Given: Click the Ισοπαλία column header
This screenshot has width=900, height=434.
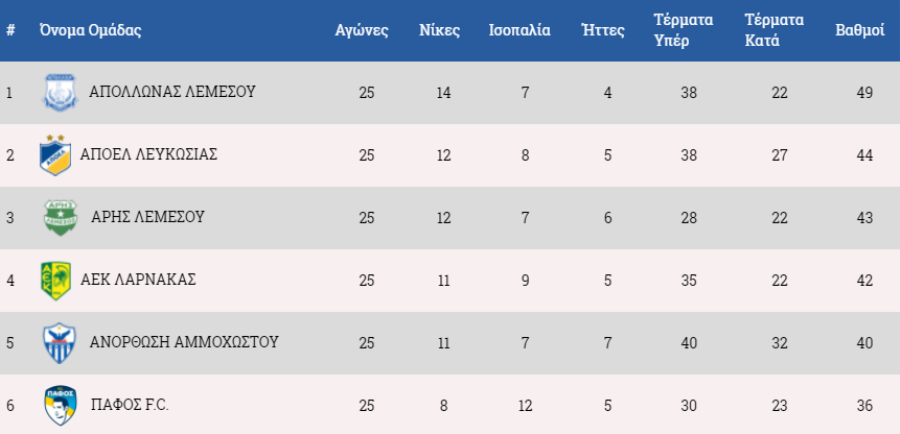Looking at the screenshot, I should 519,30.
